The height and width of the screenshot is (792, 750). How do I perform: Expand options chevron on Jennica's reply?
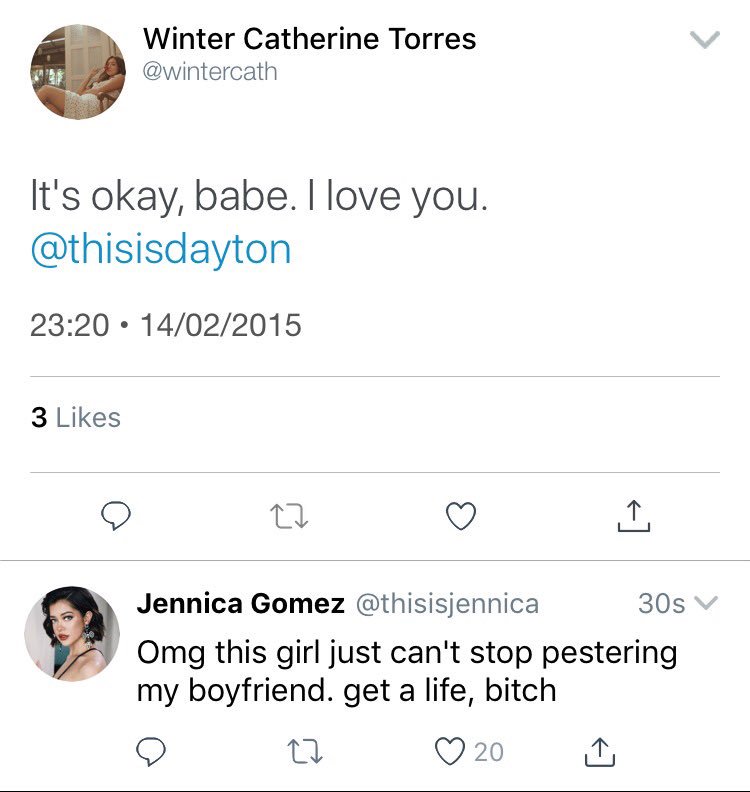[706, 603]
